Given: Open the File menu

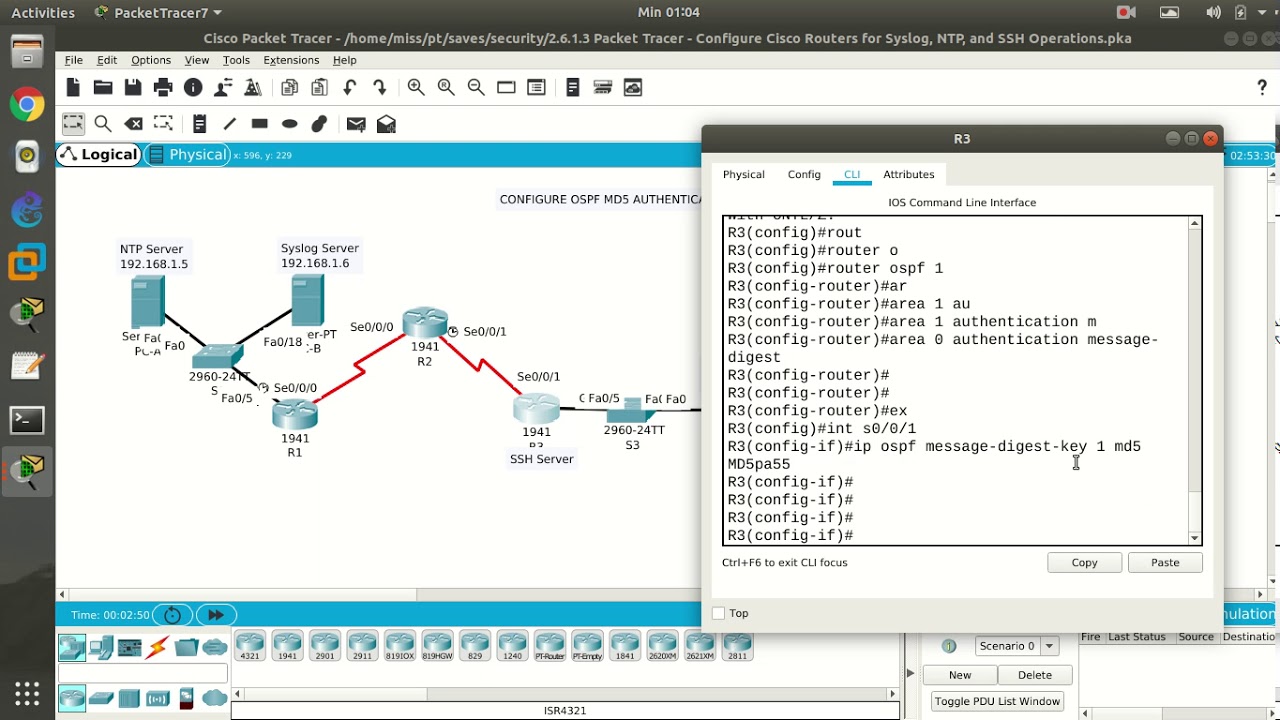Looking at the screenshot, I should point(74,60).
